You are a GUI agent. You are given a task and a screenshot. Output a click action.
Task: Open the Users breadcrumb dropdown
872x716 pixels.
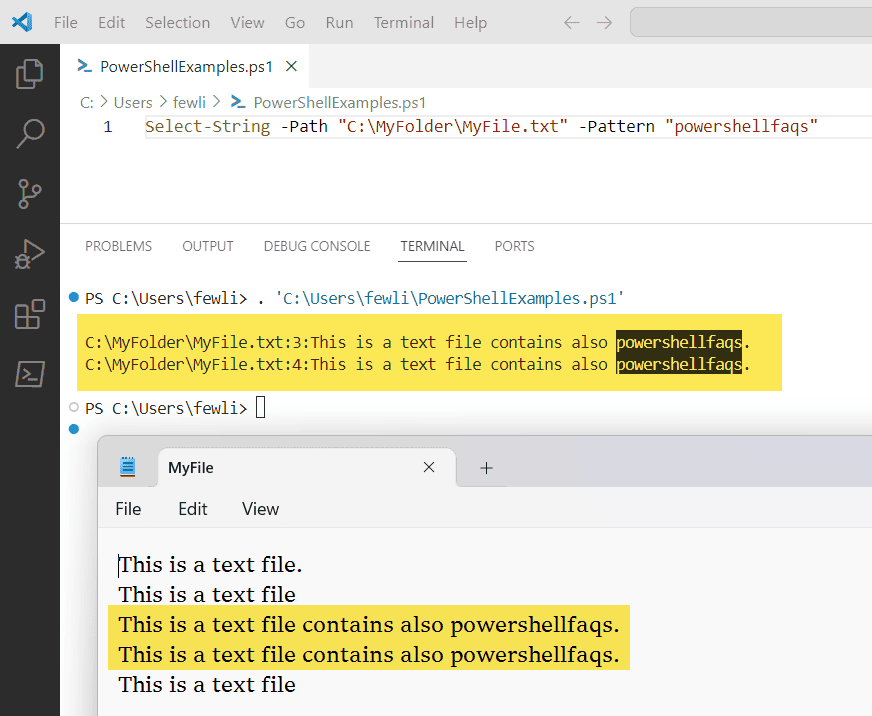click(x=132, y=102)
